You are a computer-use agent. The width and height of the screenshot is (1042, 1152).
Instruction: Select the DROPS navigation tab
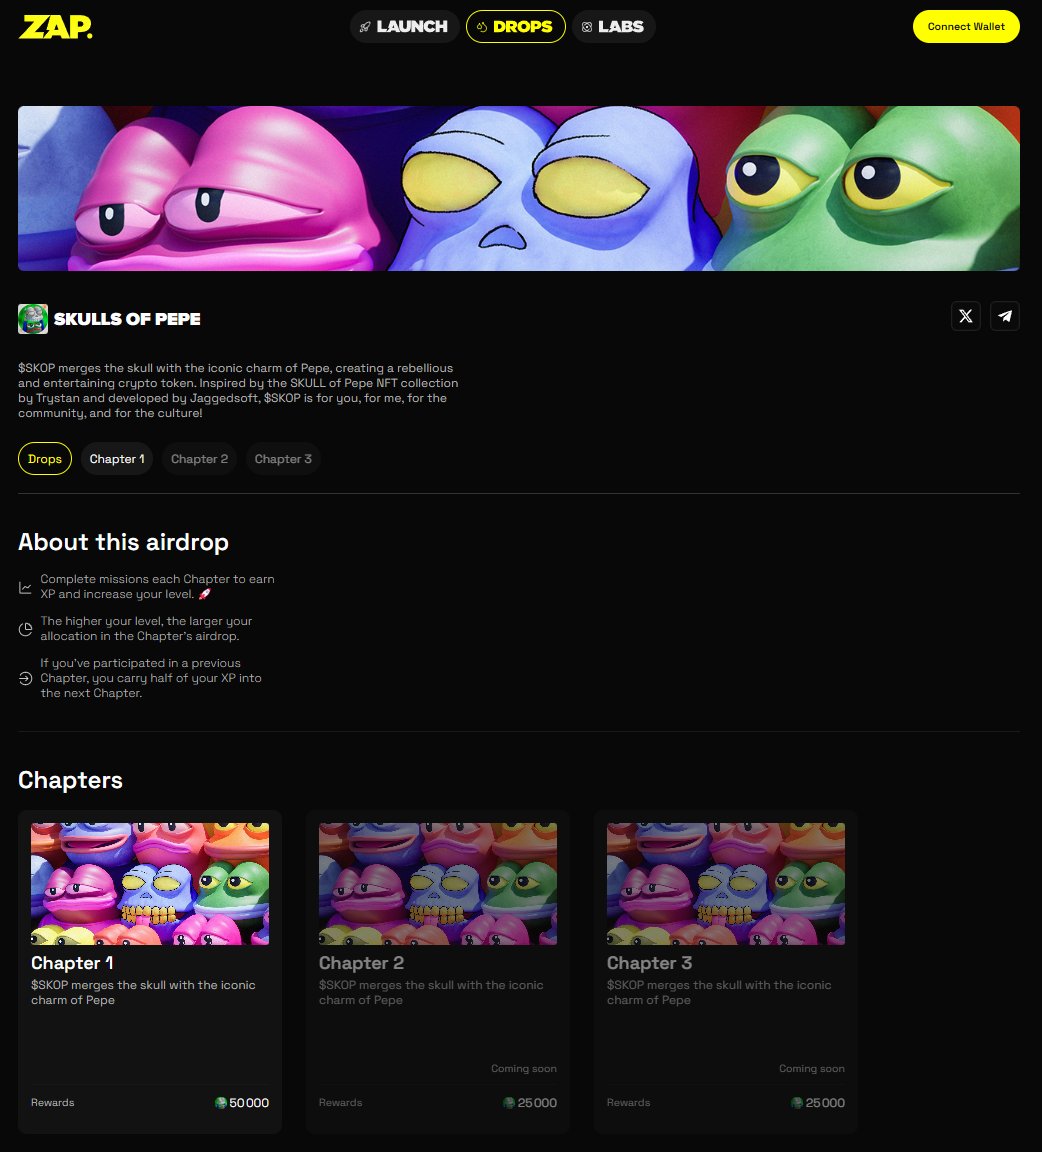point(515,26)
